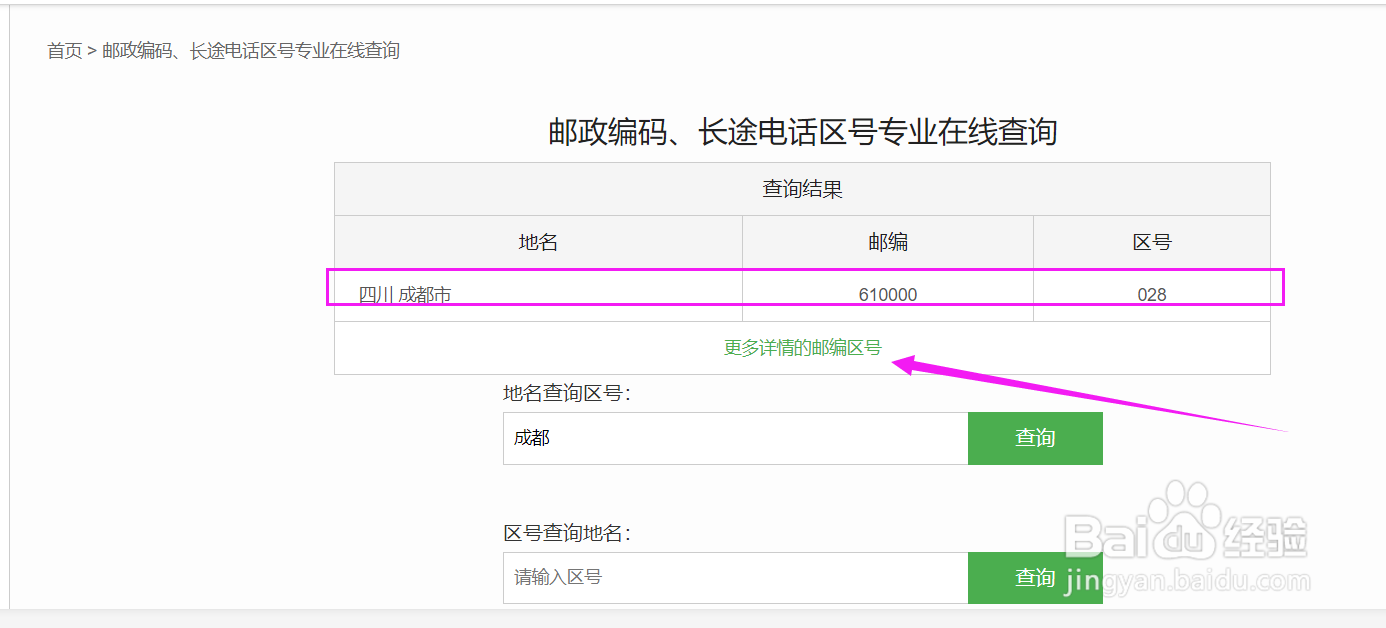The height and width of the screenshot is (628, 1386).
Task: Select the 地名 column header
Action: [538, 242]
